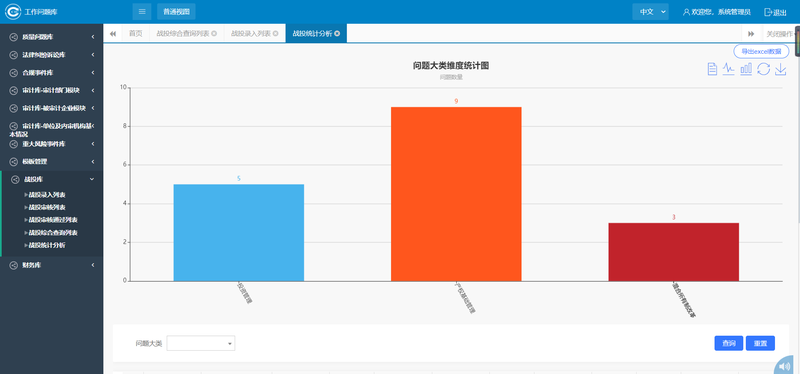Close the 战投统计分析 tab
The height and width of the screenshot is (374, 800).
(337, 33)
